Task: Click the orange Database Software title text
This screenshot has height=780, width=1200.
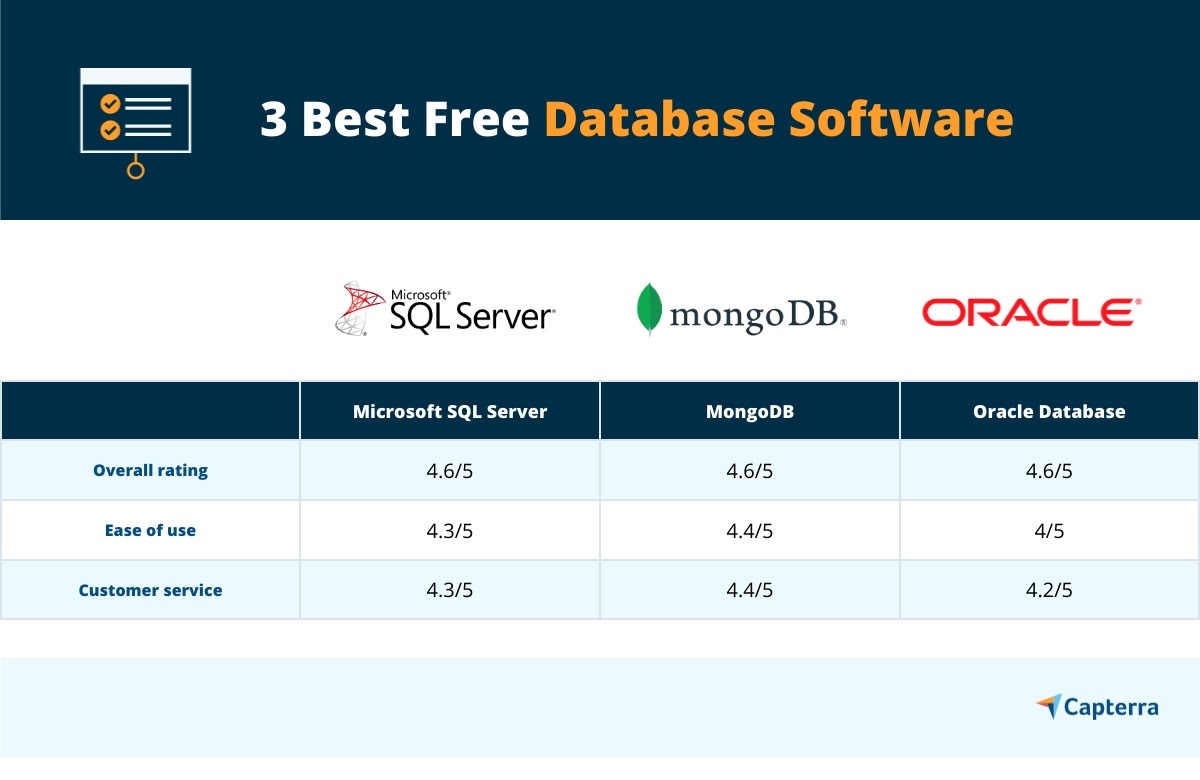Action: (778, 119)
